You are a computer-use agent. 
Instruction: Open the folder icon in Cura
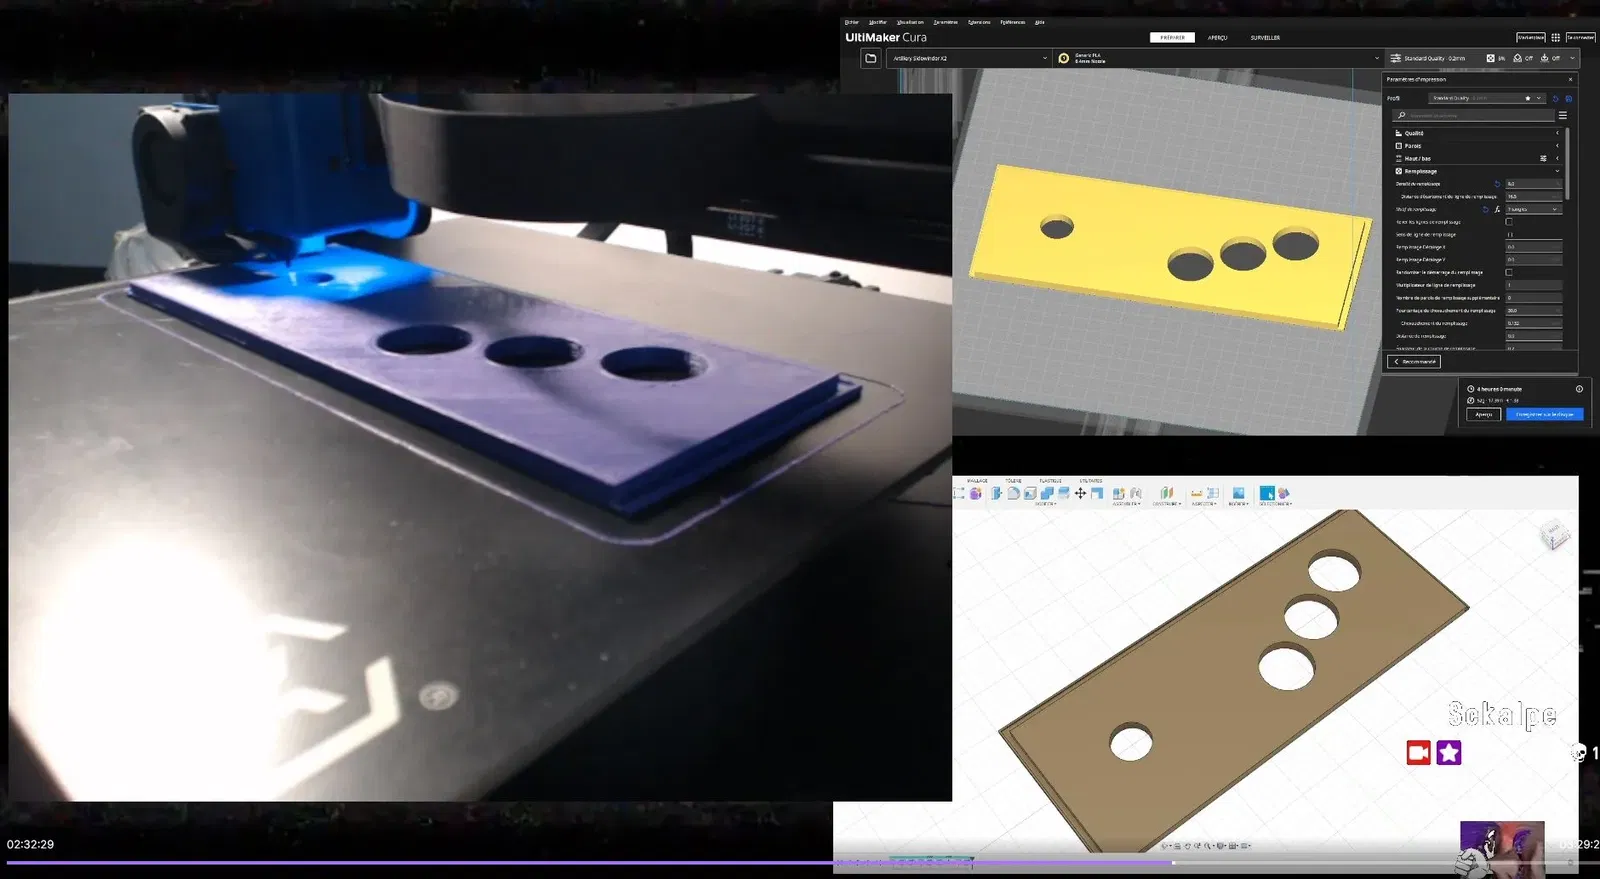pos(871,58)
